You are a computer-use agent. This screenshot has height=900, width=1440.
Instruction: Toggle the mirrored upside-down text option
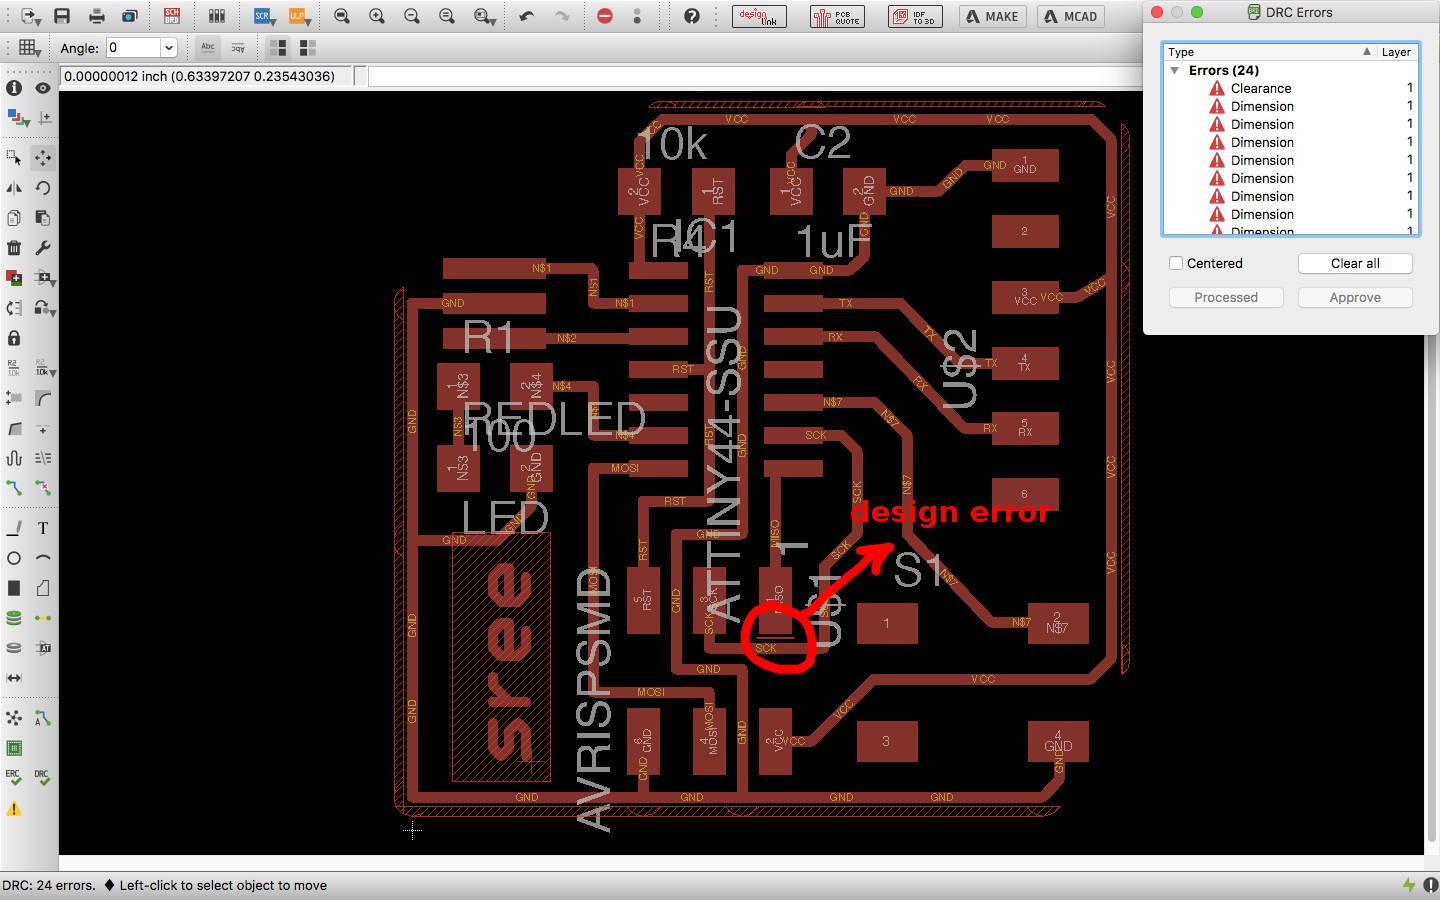pos(238,47)
